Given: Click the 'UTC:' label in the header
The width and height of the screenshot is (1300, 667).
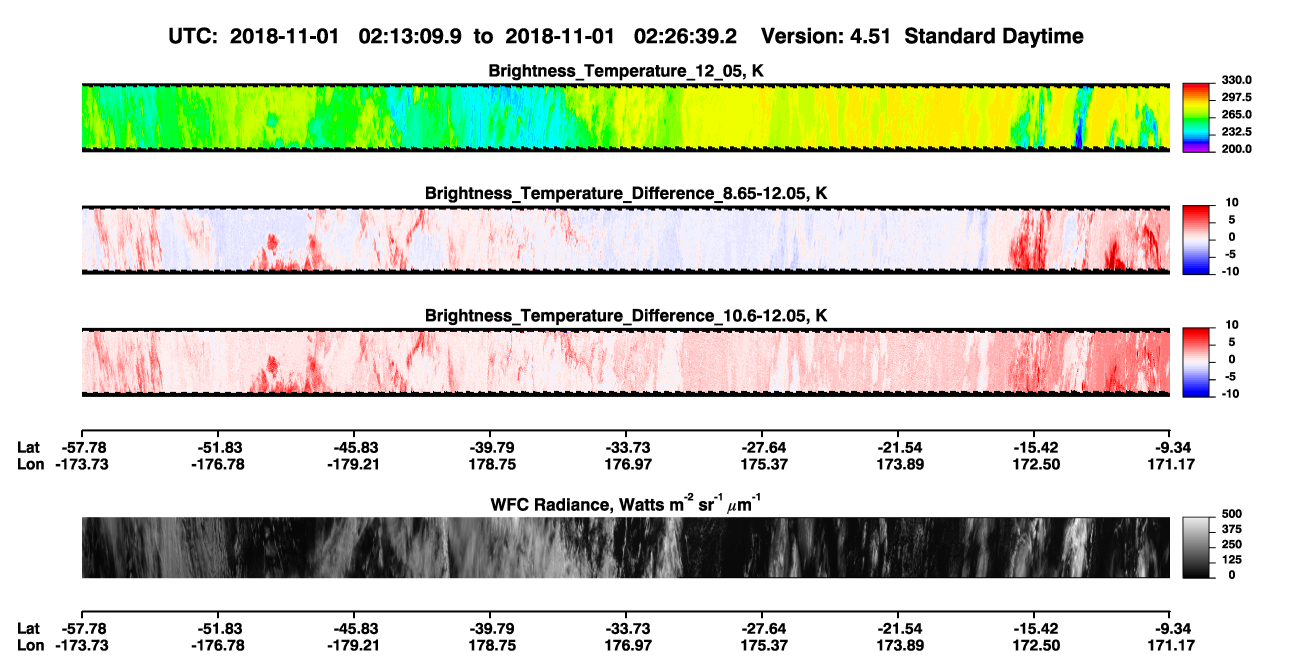Looking at the screenshot, I should [194, 36].
